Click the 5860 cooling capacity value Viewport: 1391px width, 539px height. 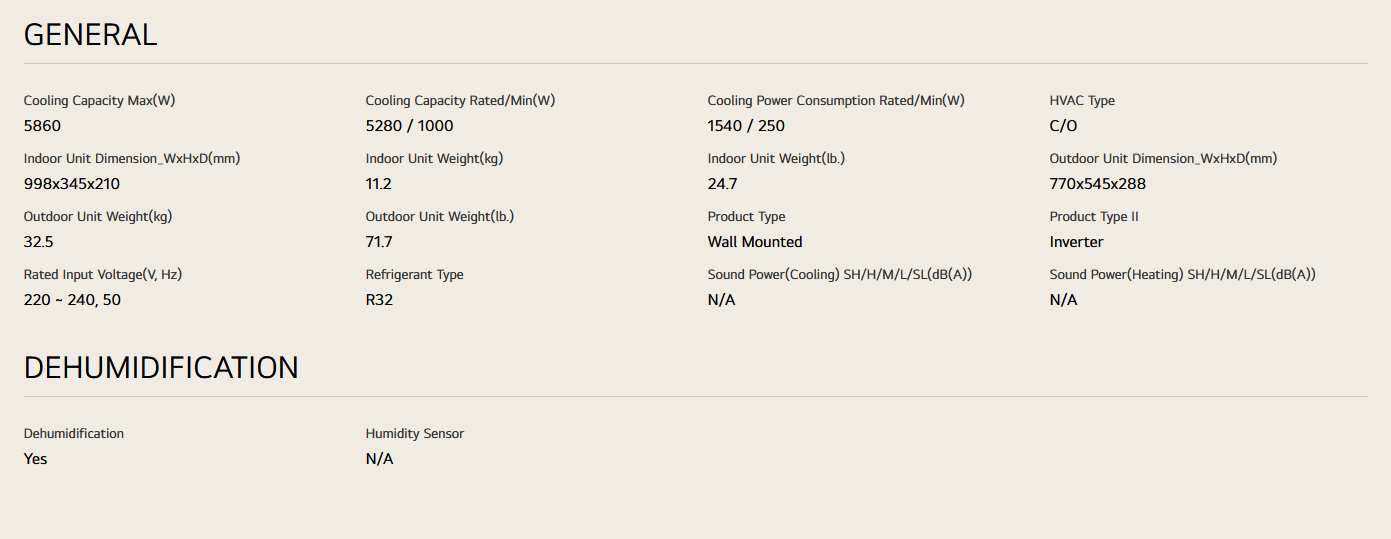(x=42, y=126)
